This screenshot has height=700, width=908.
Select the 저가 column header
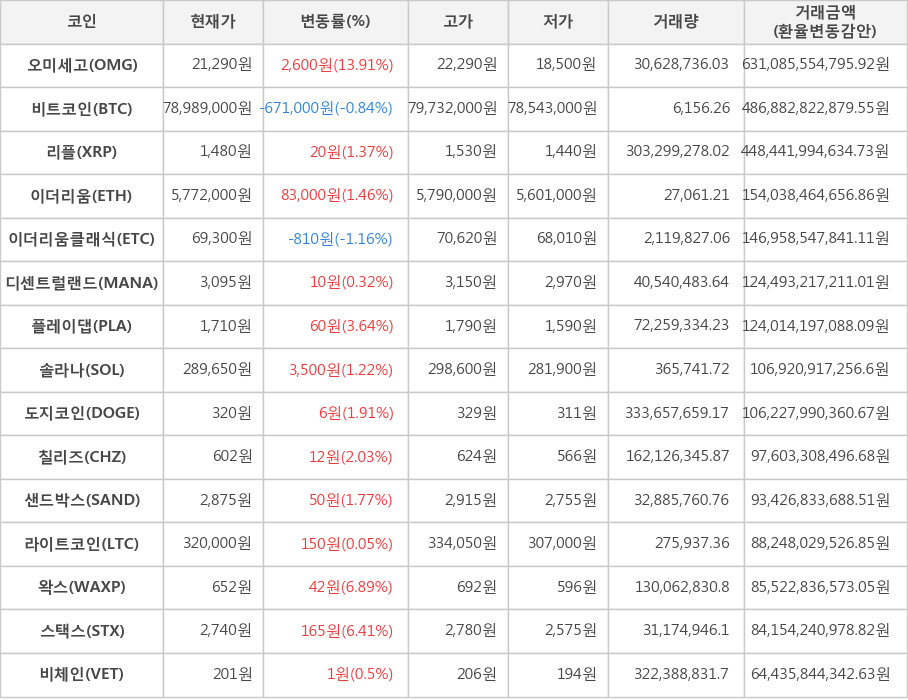click(558, 22)
